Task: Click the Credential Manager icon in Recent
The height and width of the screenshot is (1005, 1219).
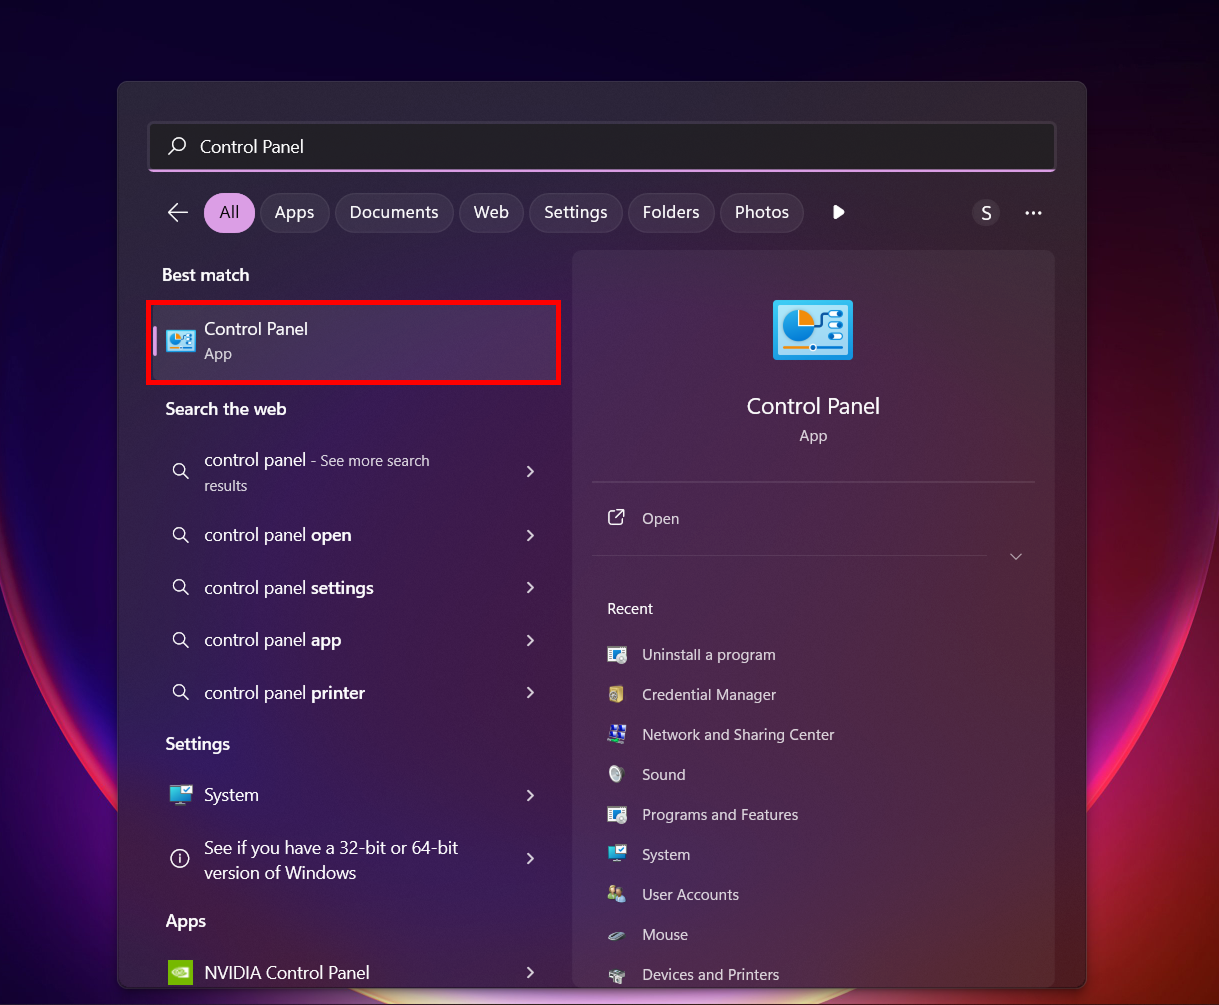Action: 617,694
